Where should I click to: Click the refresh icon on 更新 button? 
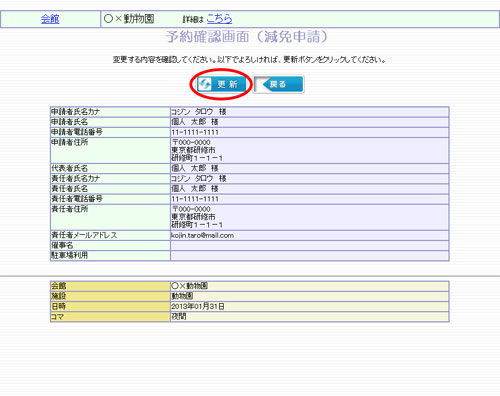pos(205,84)
